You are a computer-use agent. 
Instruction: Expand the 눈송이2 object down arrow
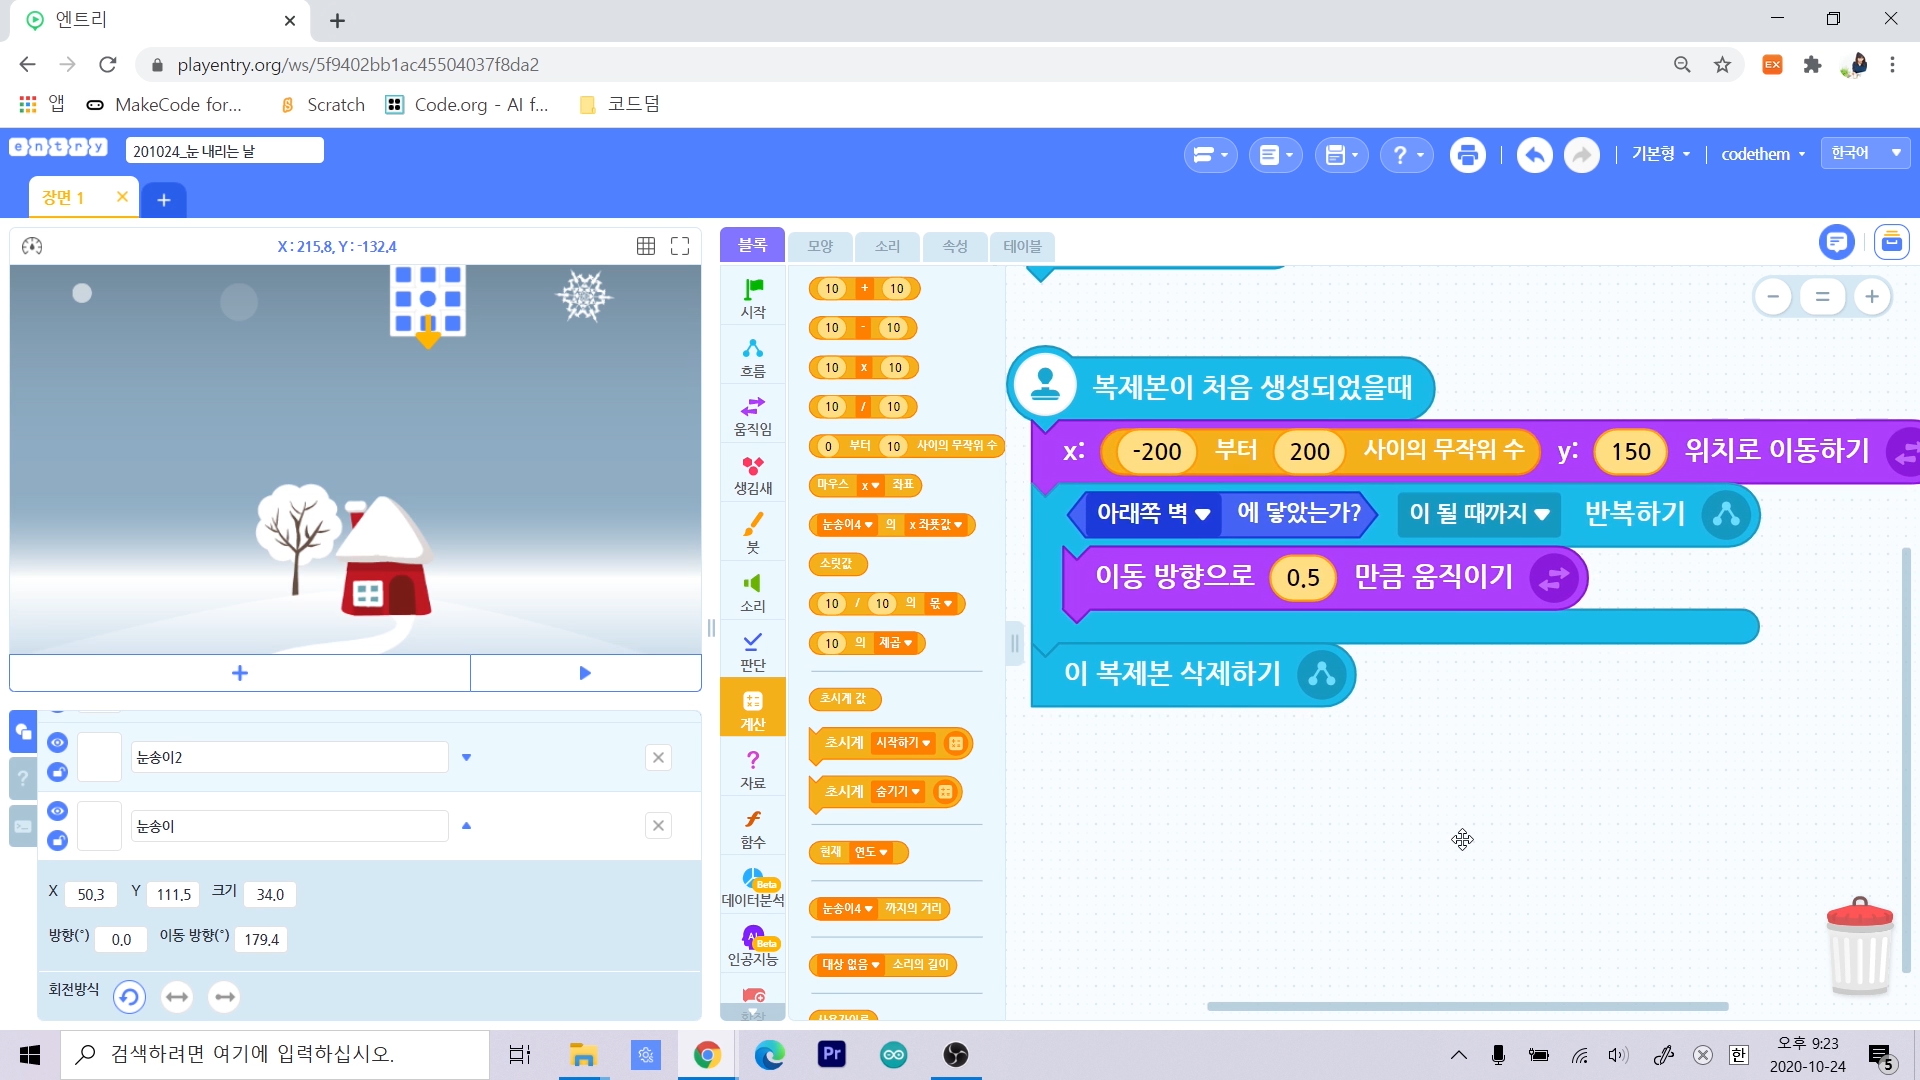466,757
